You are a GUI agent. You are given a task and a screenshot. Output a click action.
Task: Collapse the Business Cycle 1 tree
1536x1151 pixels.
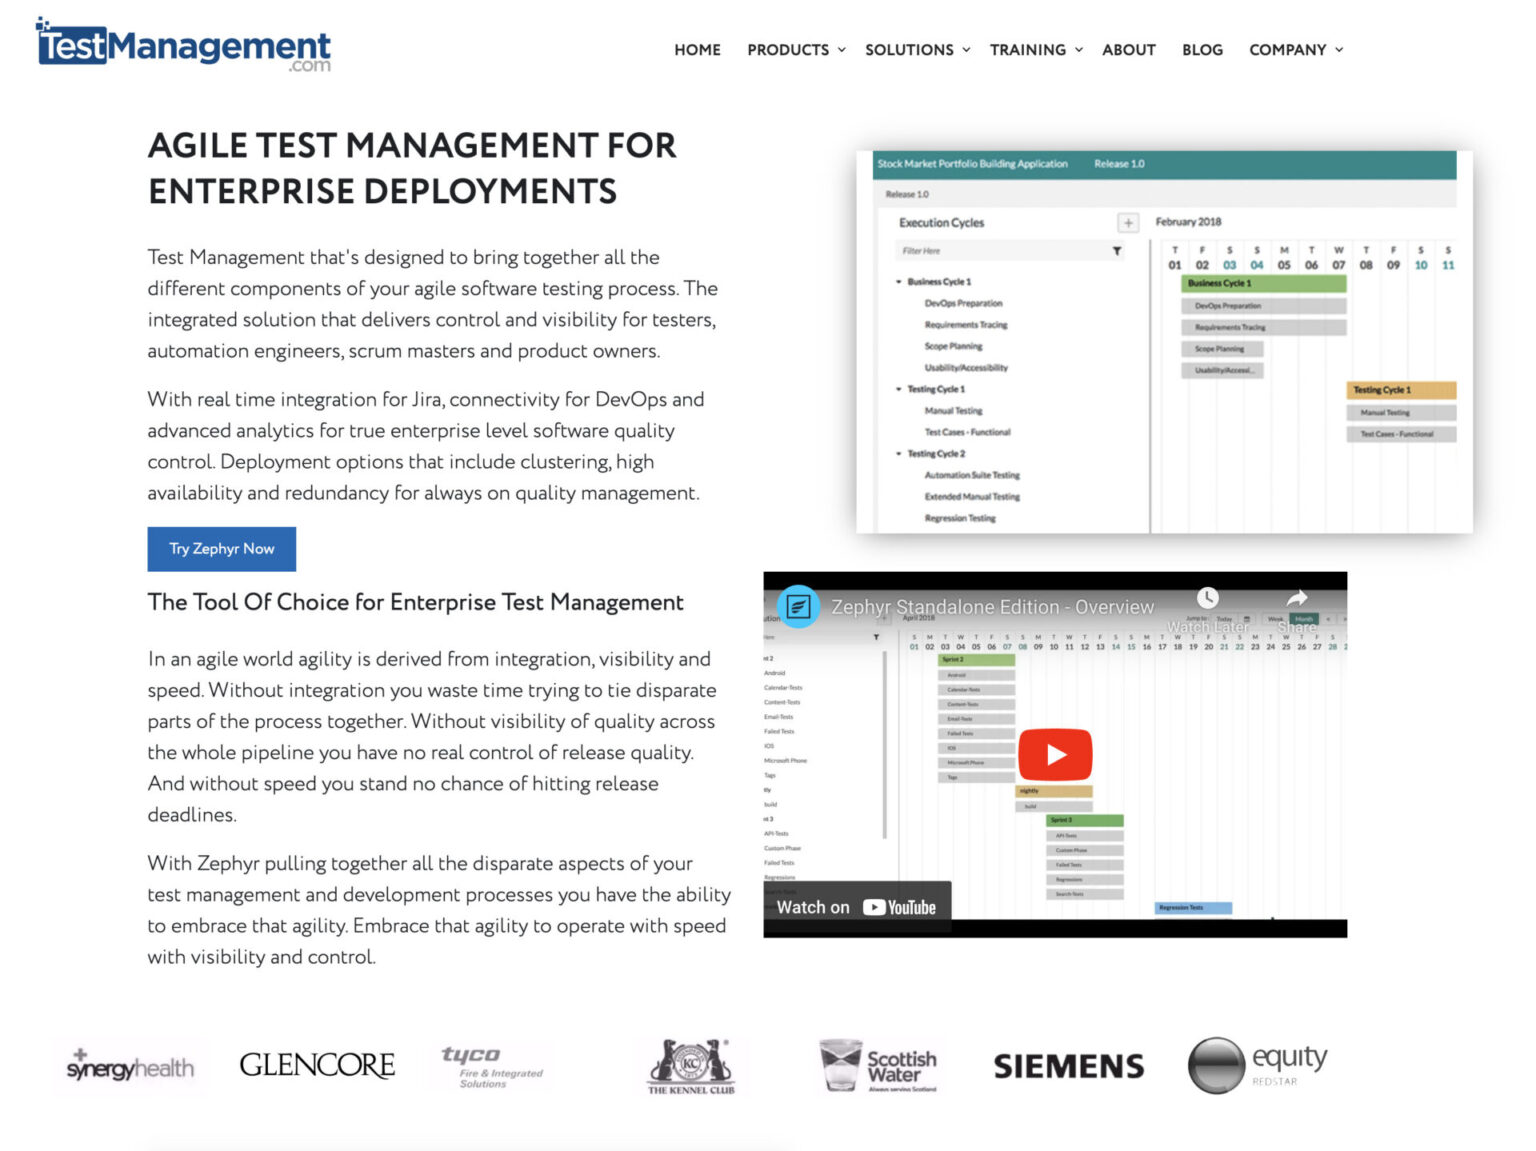tap(899, 281)
